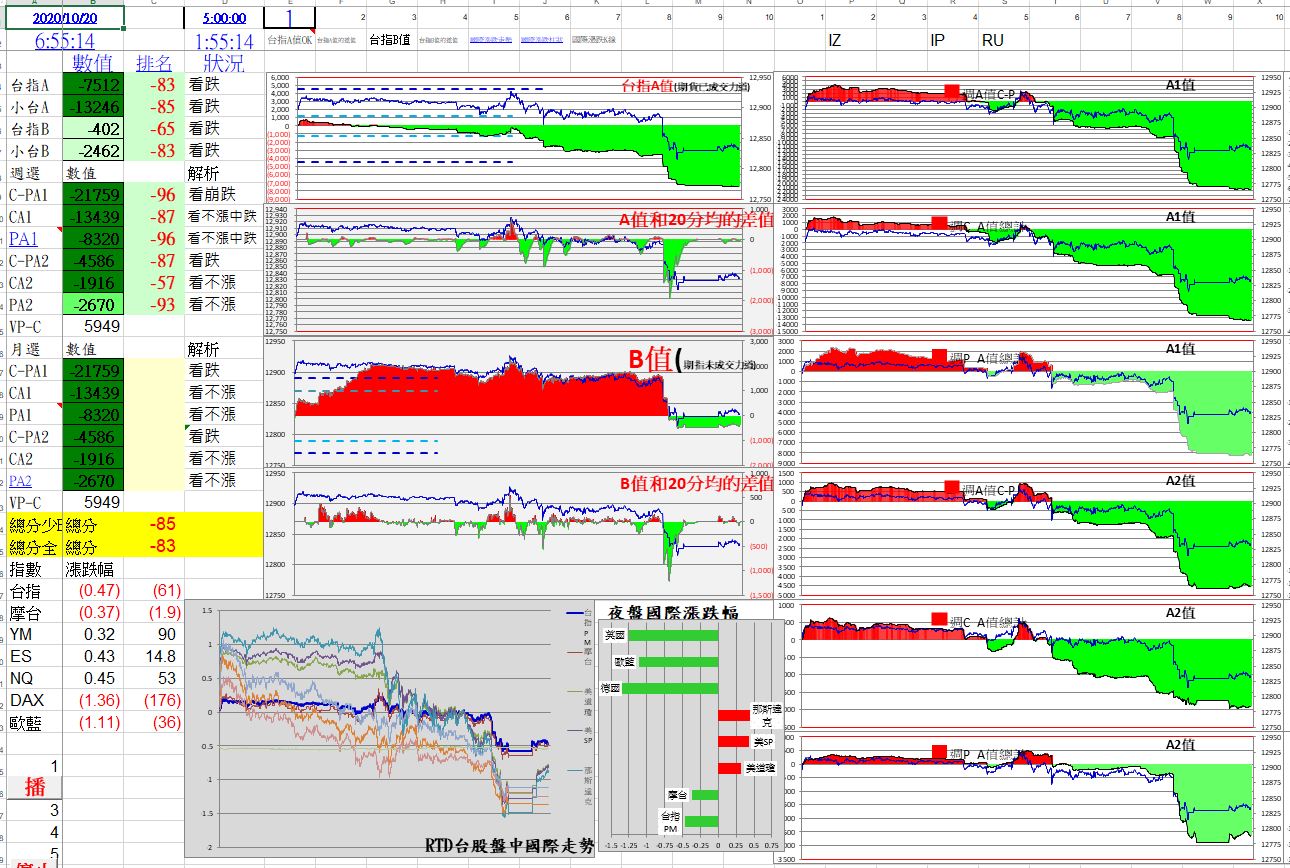Image resolution: width=1290 pixels, height=868 pixels.
Task: Select the RTD台股盤中國際走勢 line chart
Action: tap(390, 730)
